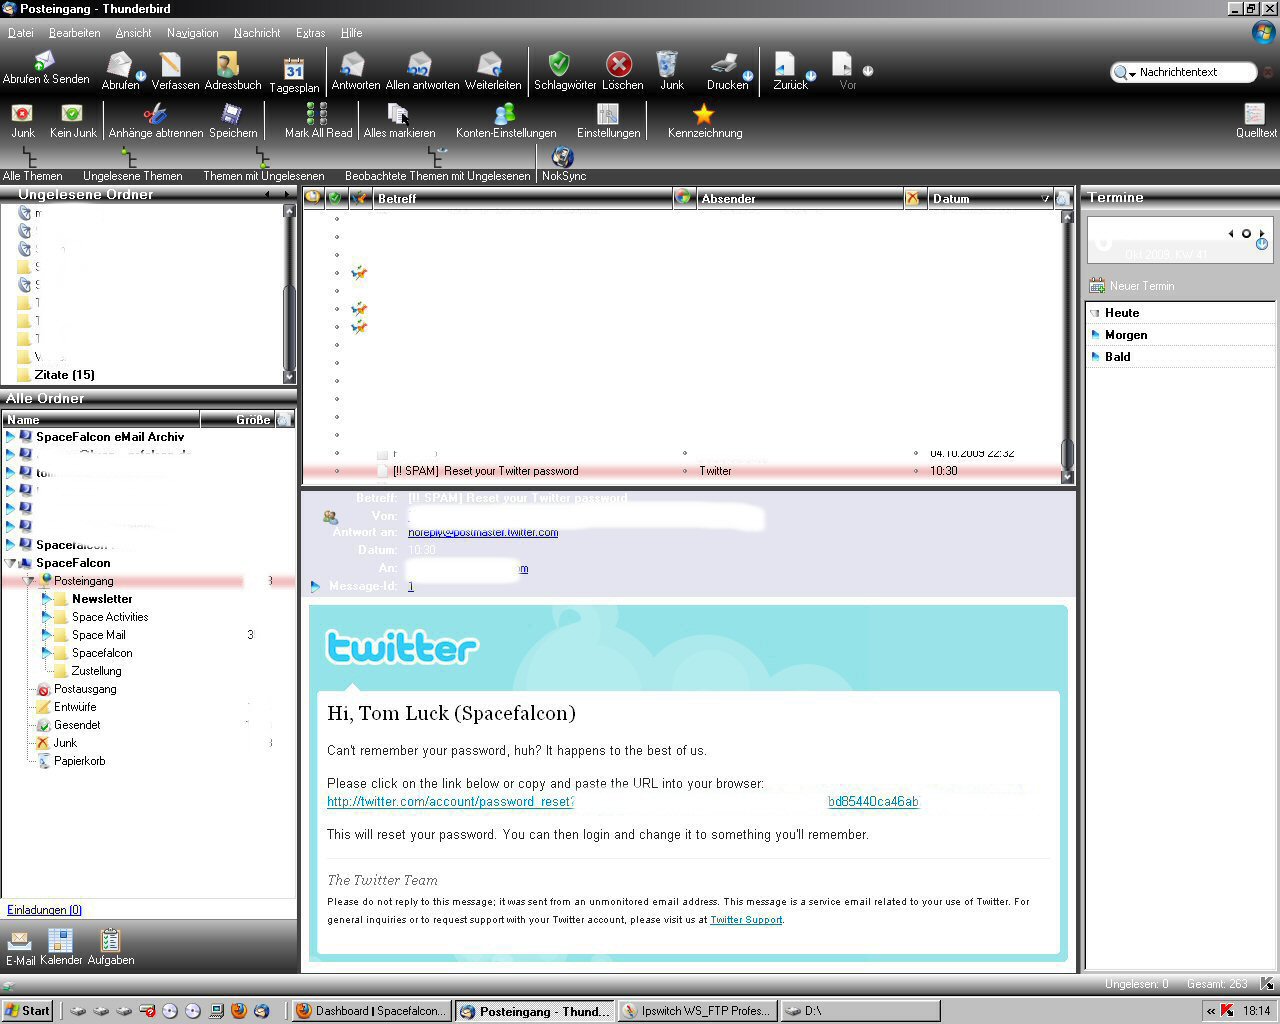This screenshot has width=1280, height=1024.
Task: Collapse the SpaceFalcon account tree
Action: (10, 563)
